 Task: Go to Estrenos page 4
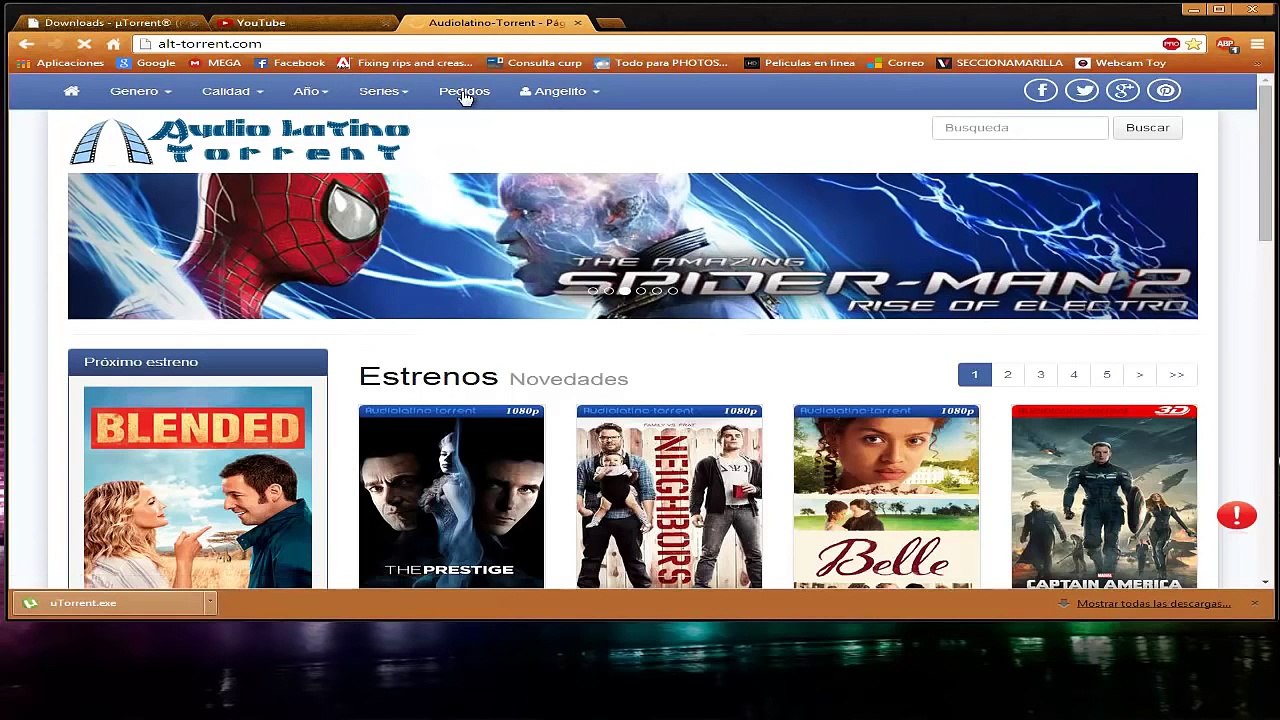[1074, 375]
